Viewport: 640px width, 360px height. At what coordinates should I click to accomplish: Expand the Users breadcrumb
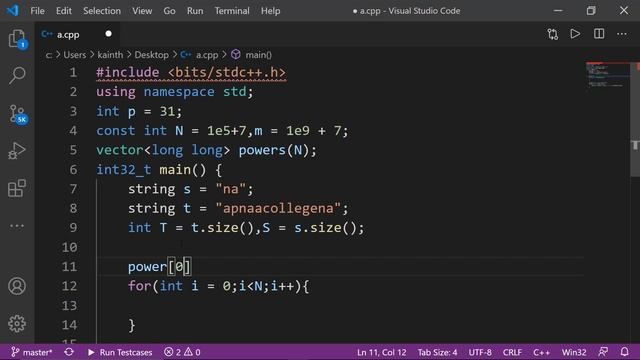pos(75,55)
